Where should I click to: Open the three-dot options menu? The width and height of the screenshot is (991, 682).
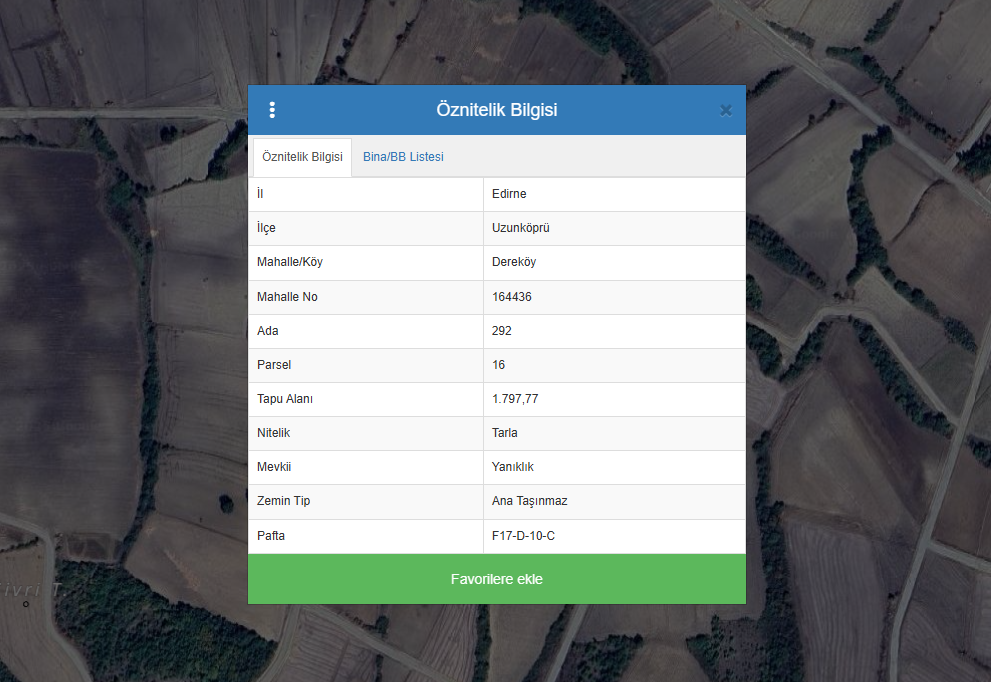tap(272, 110)
